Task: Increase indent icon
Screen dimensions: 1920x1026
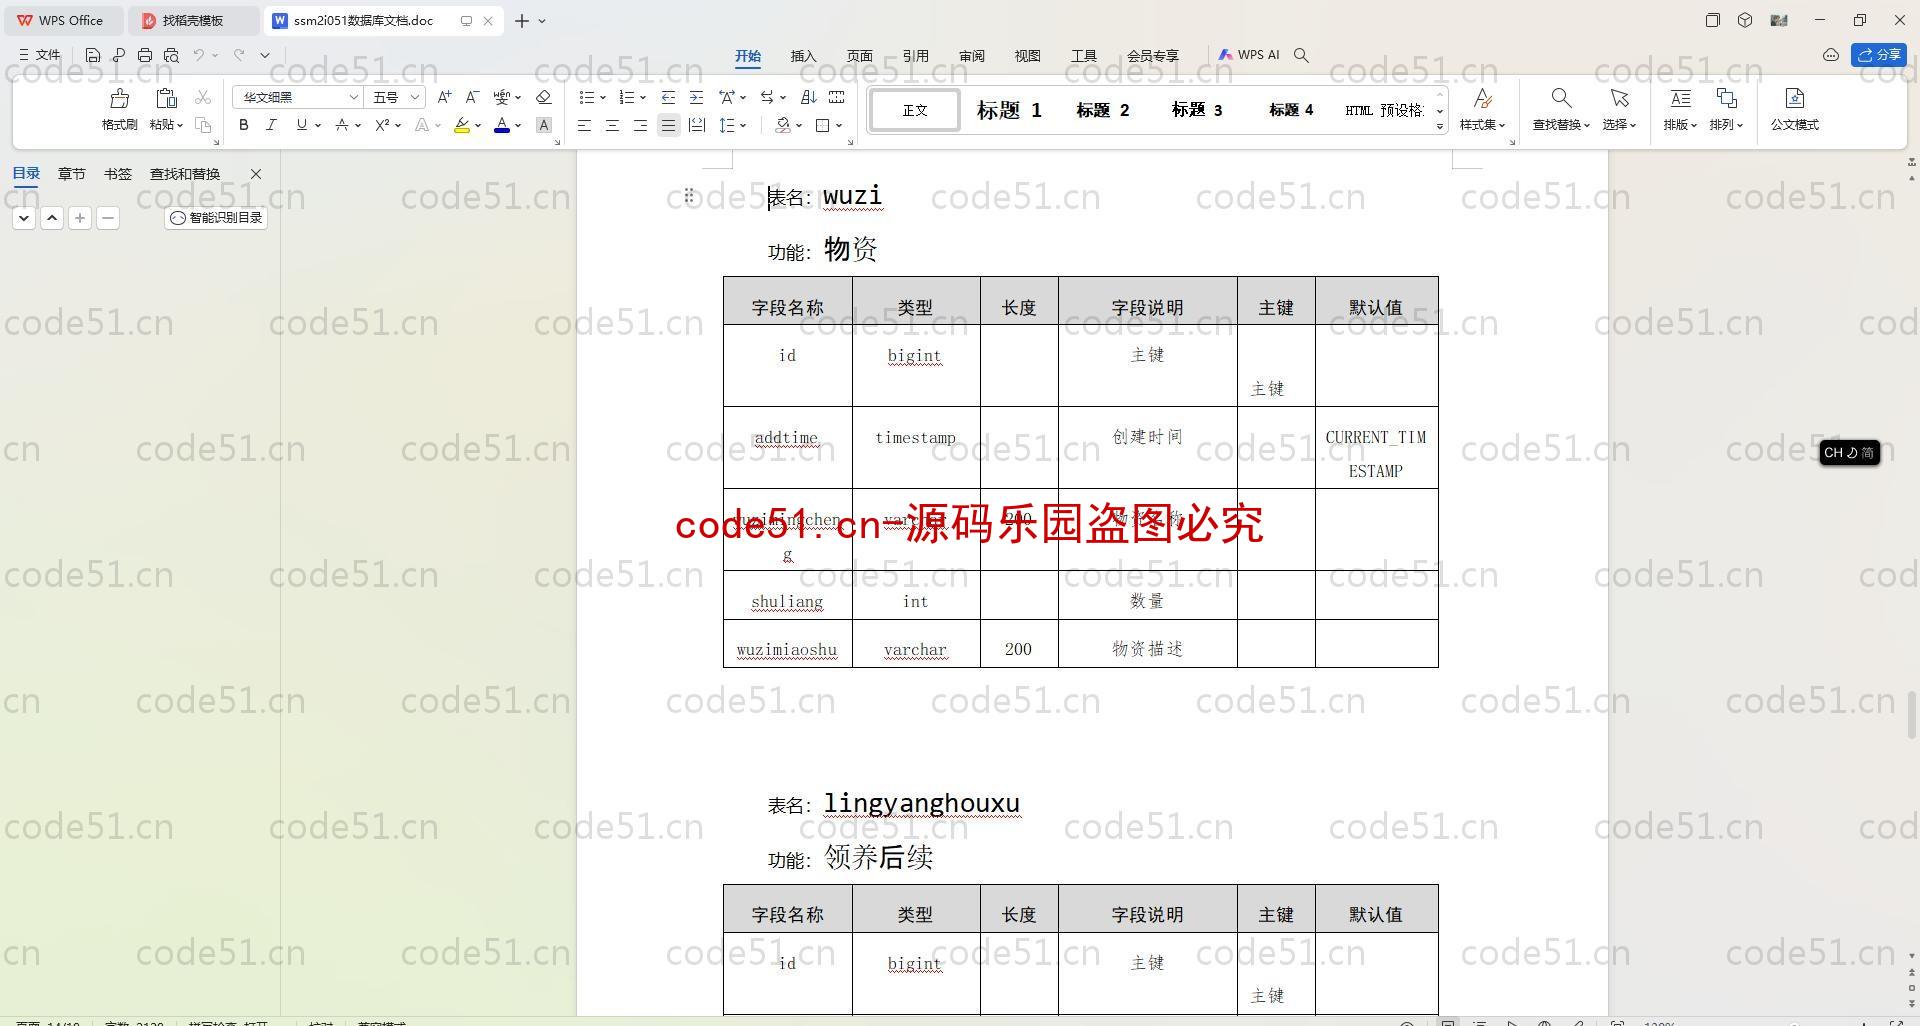Action: pyautogui.click(x=696, y=97)
